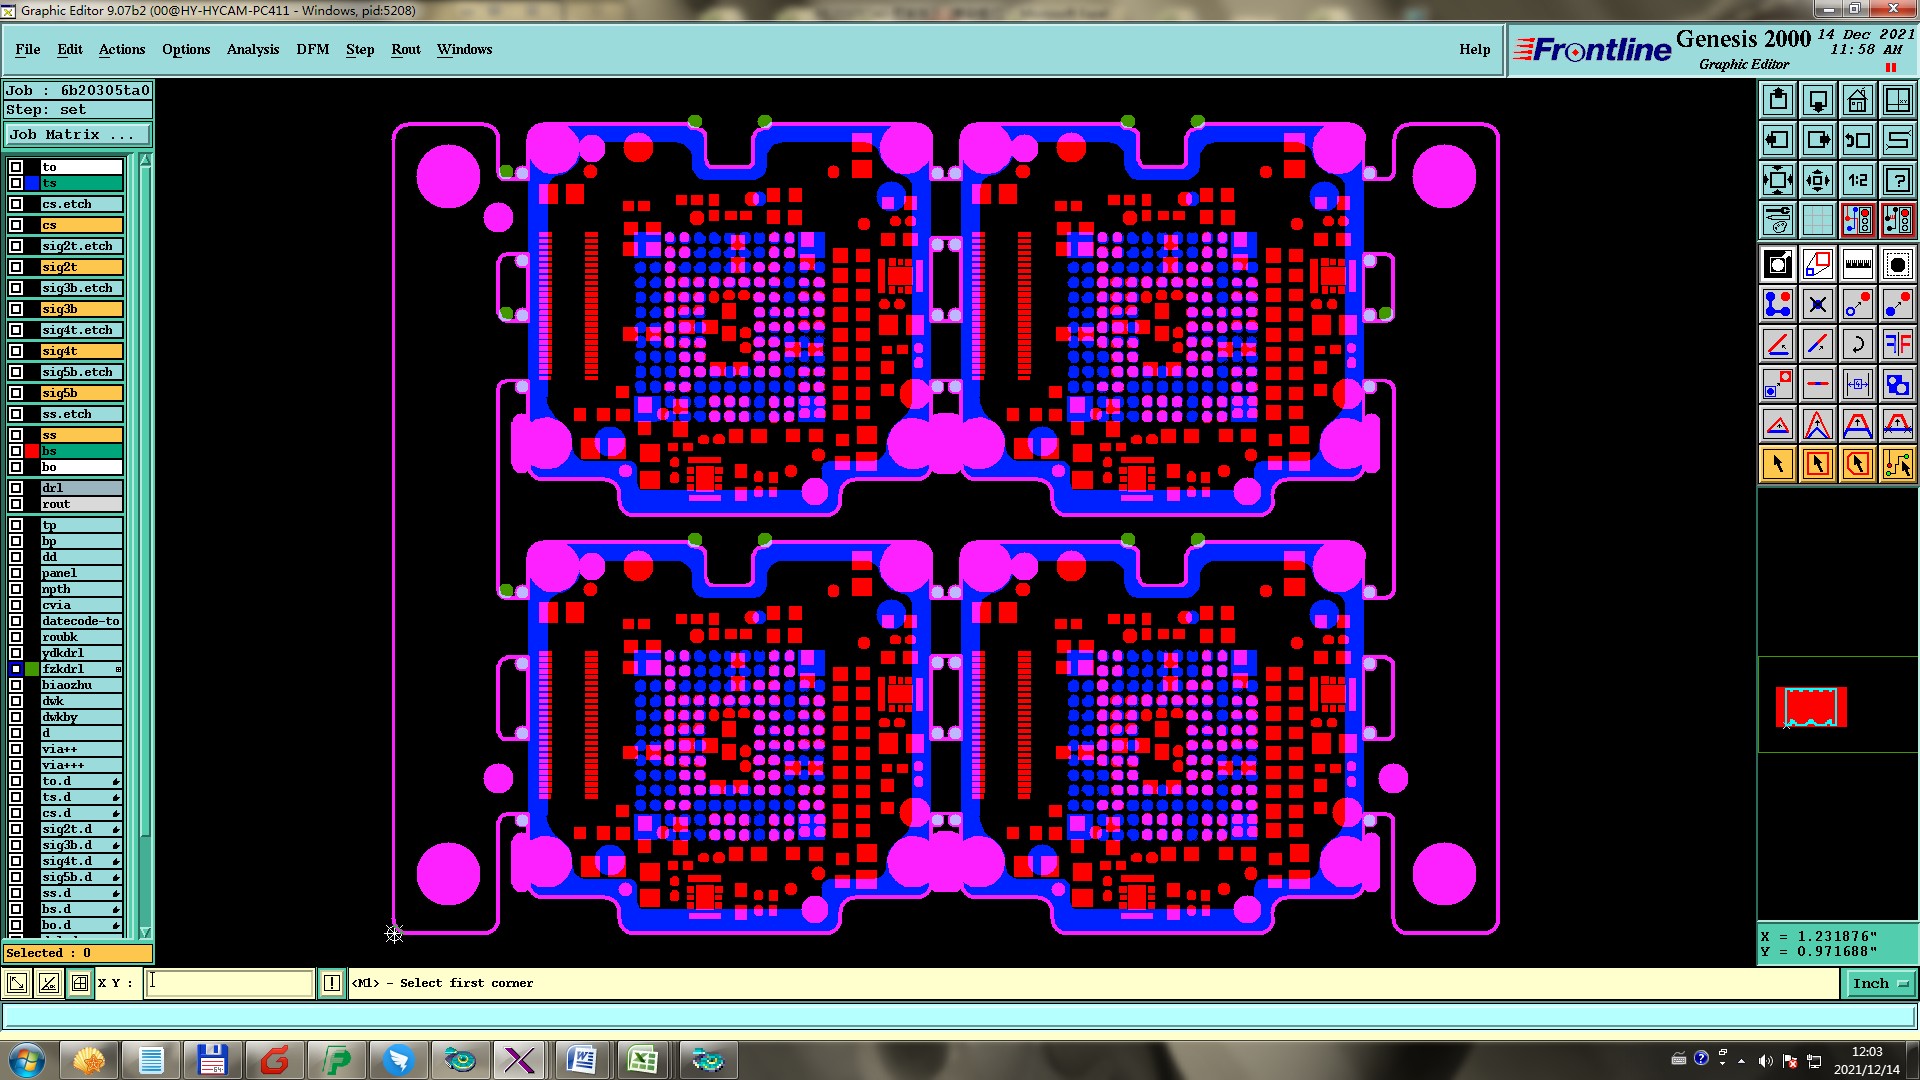Click the Help button
1920x1080 pixels.
tap(1474, 49)
